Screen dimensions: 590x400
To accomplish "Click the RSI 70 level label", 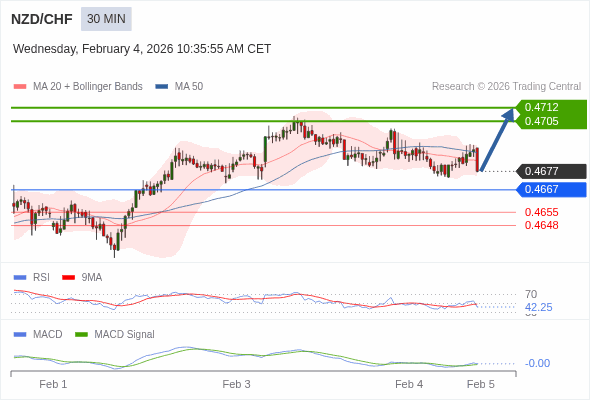I will 531,294.
